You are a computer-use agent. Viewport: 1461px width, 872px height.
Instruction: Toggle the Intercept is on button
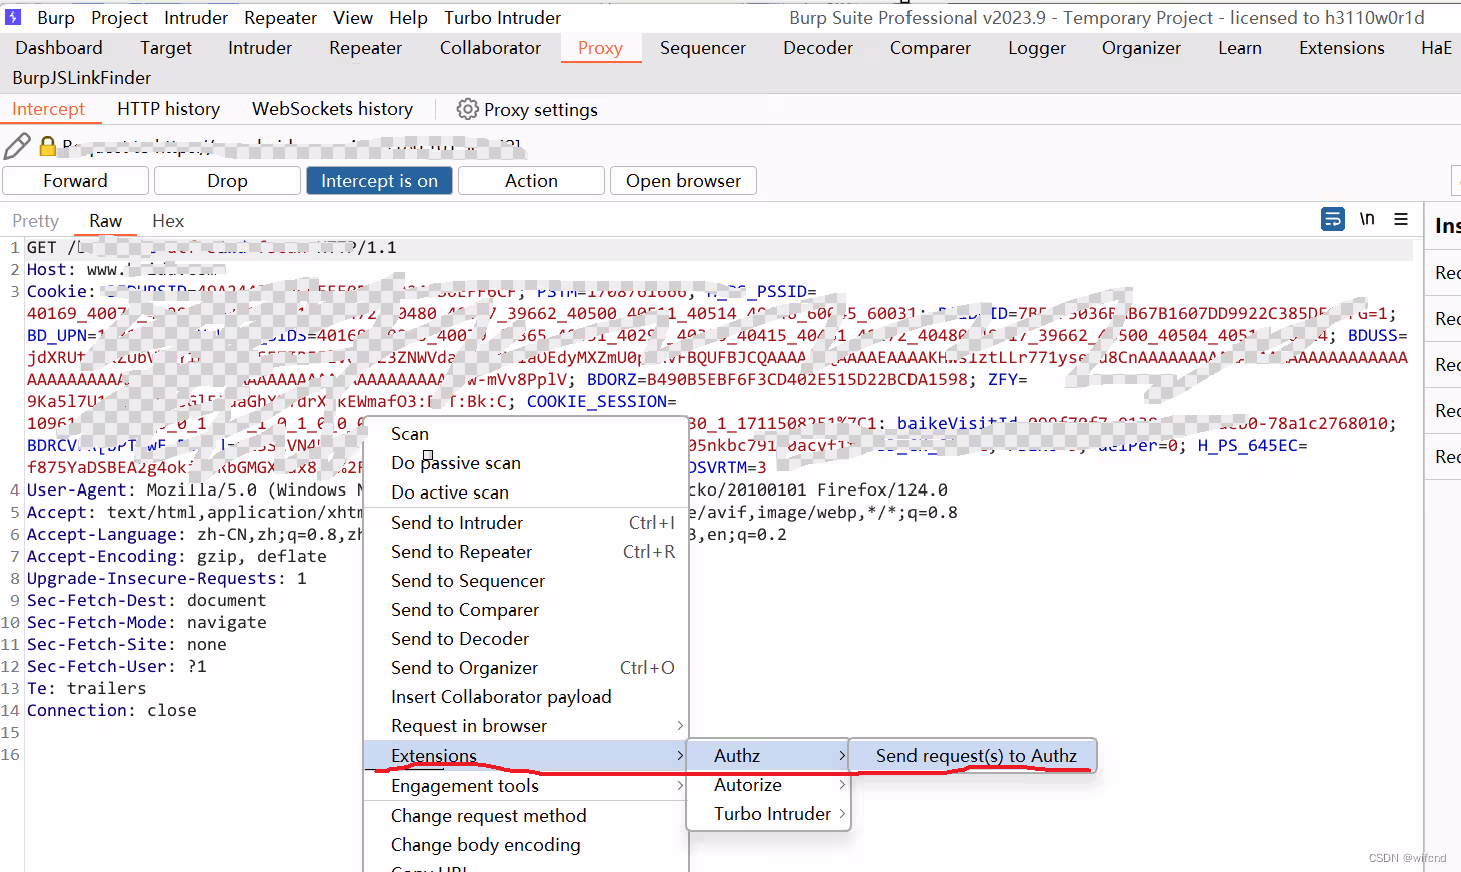coord(379,181)
